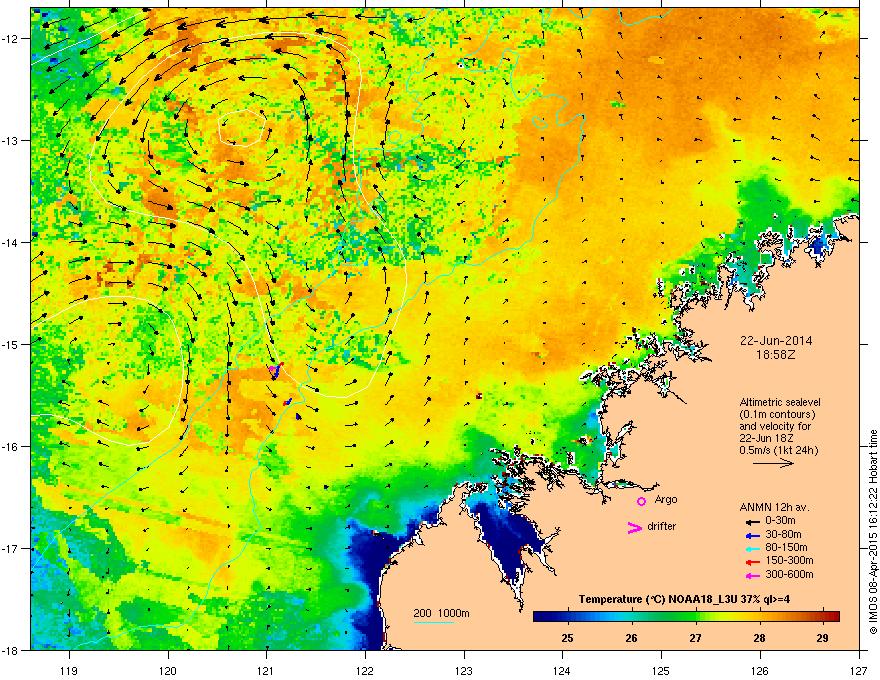Click the '200 1000m' depth label
The height and width of the screenshot is (680, 880).
click(x=441, y=613)
